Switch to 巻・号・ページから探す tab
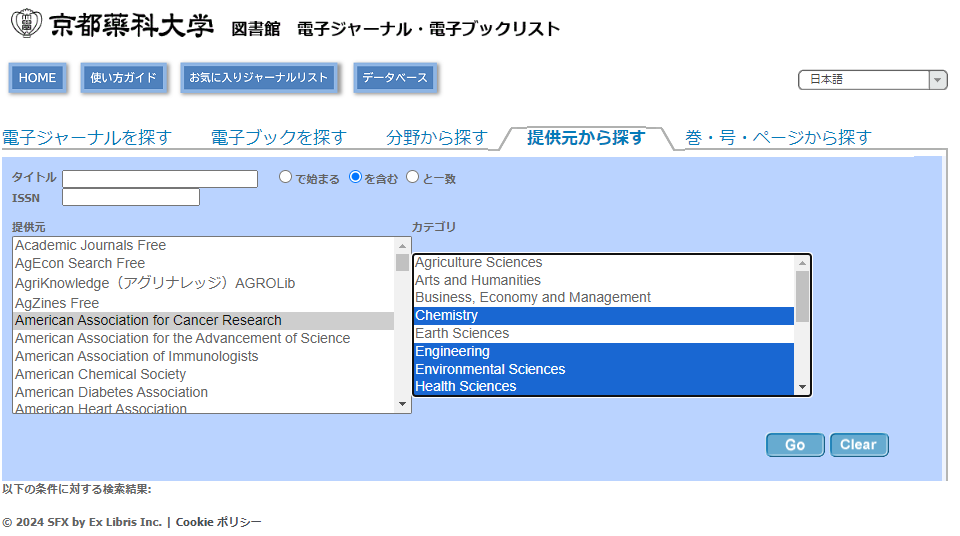960x536 pixels. pos(778,137)
